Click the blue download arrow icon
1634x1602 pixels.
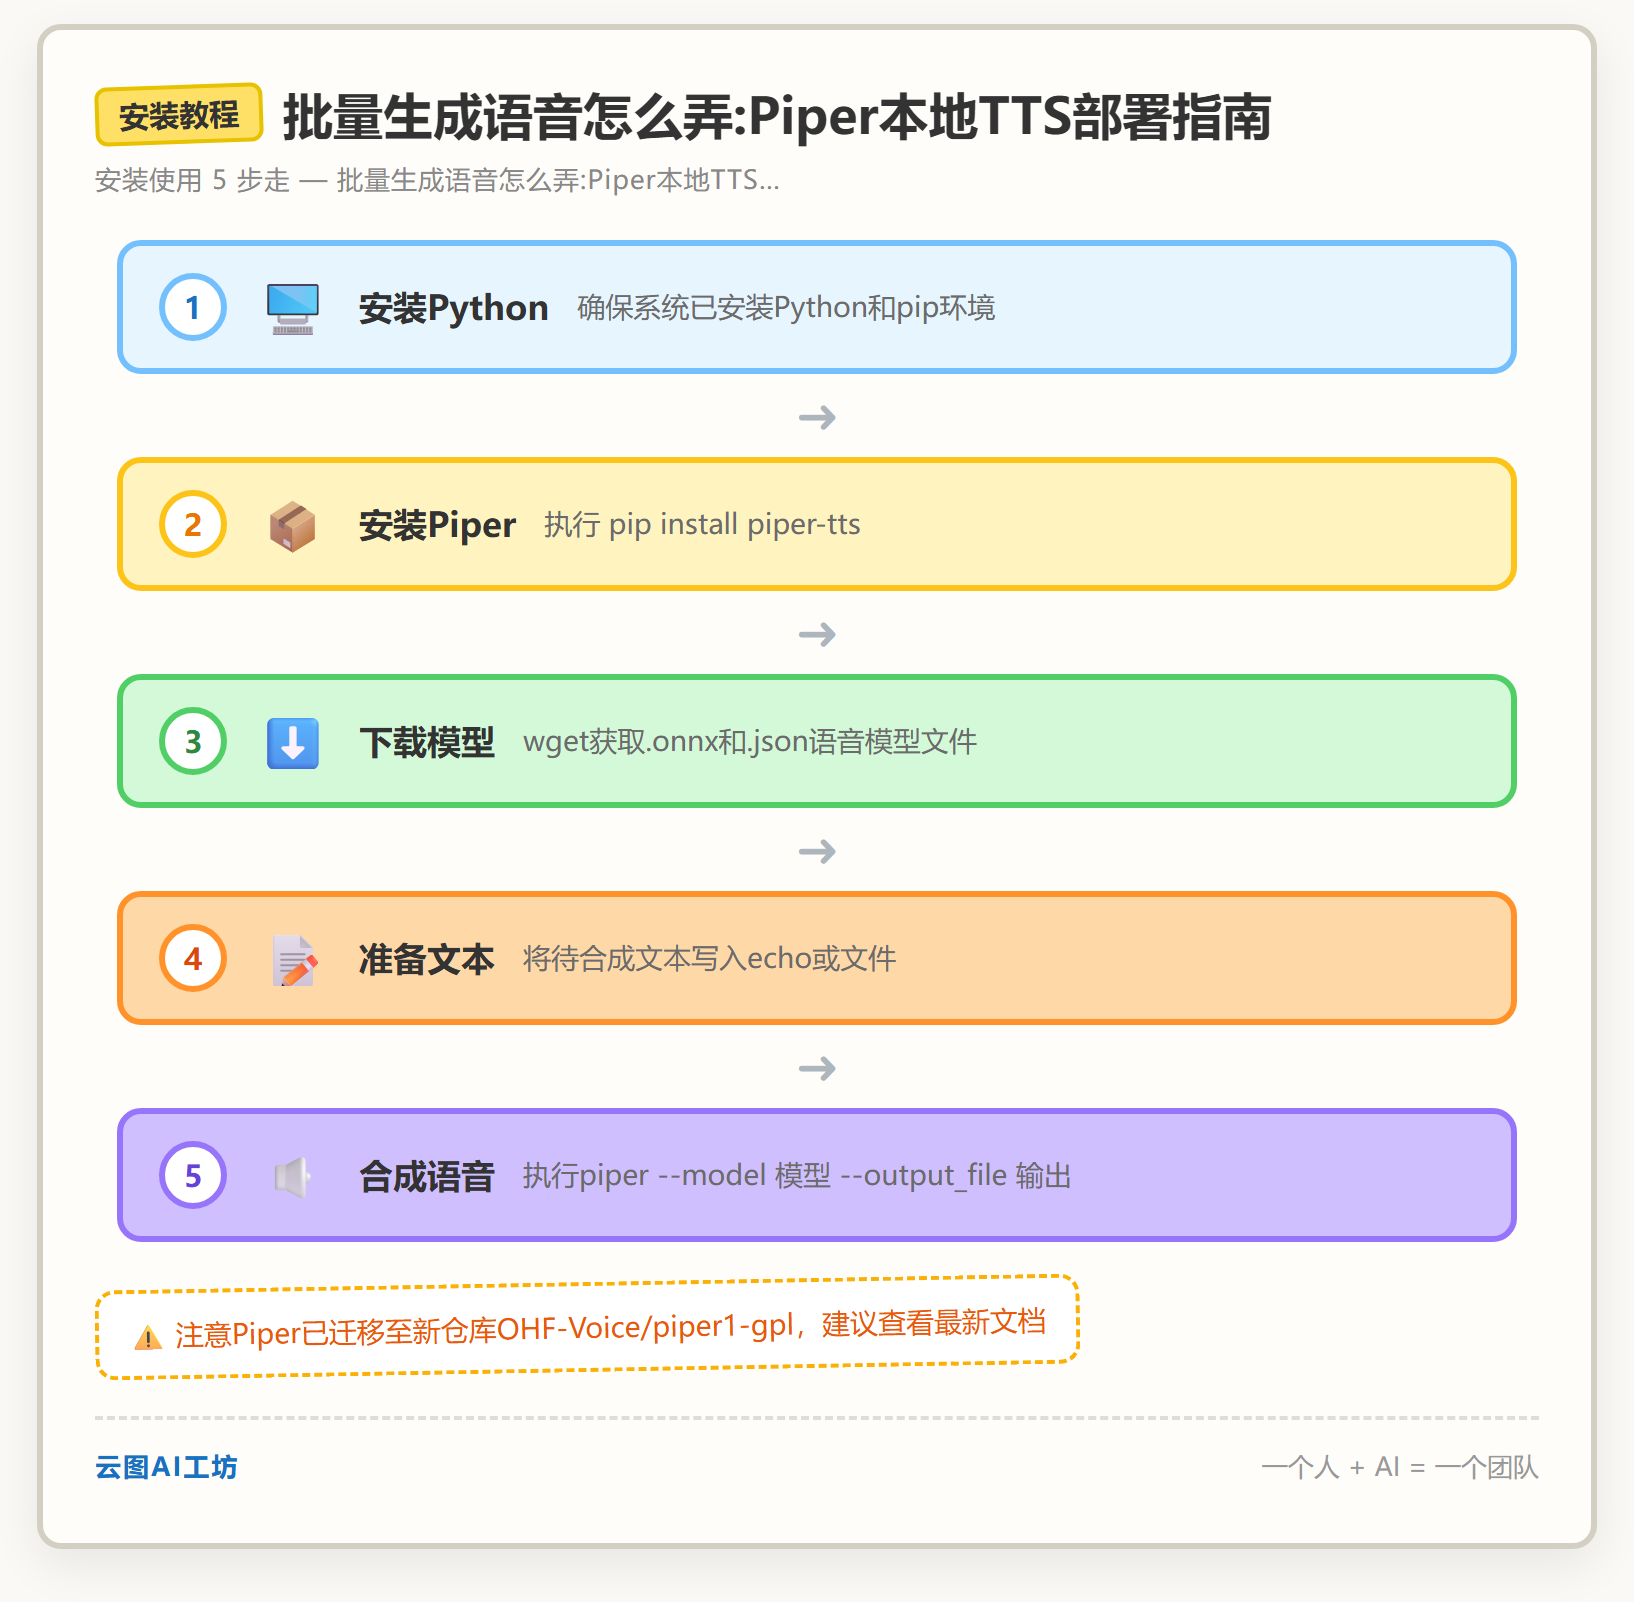coord(293,743)
